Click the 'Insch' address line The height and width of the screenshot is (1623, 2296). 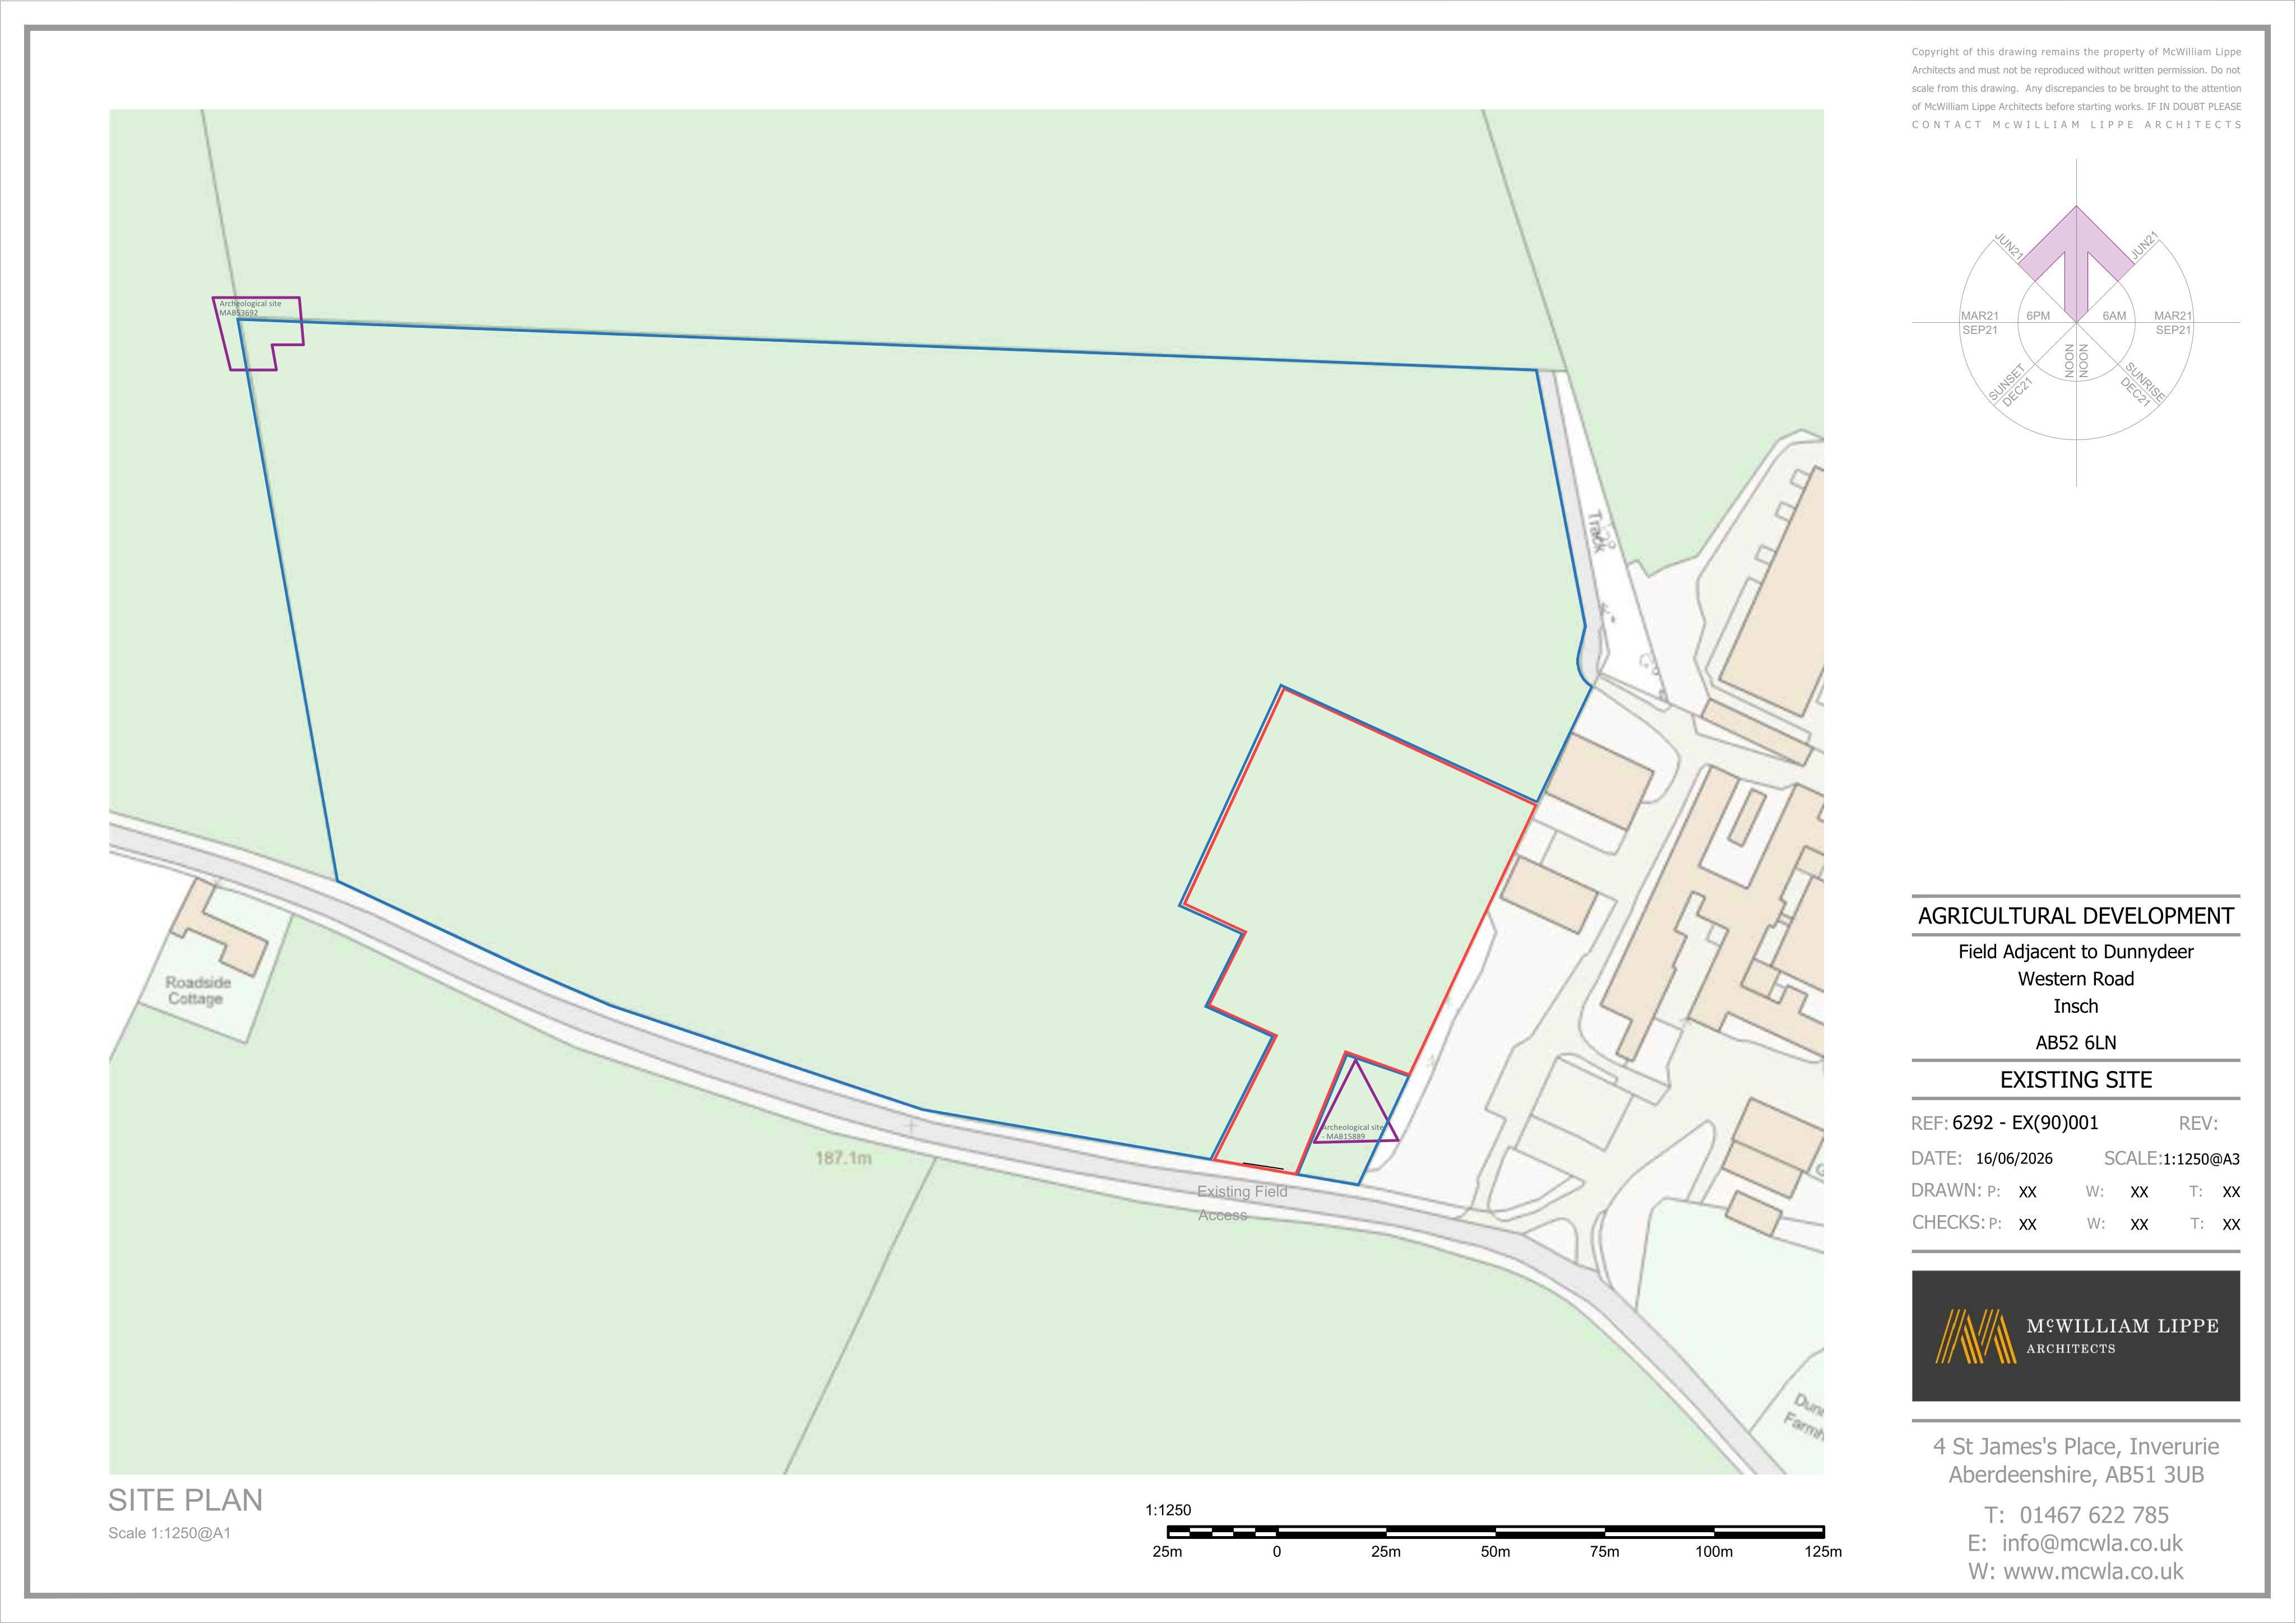(2076, 1006)
